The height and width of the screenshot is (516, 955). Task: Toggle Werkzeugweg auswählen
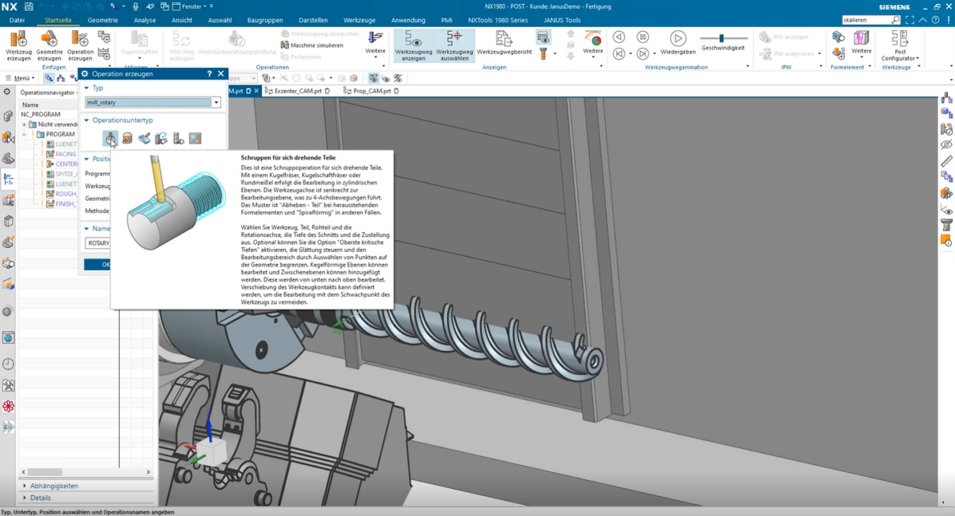pos(454,46)
